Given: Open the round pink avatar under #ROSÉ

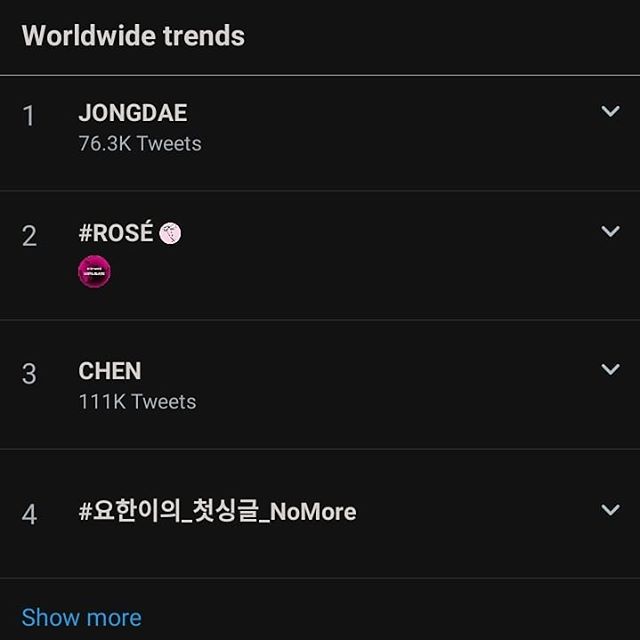Looking at the screenshot, I should (94, 271).
